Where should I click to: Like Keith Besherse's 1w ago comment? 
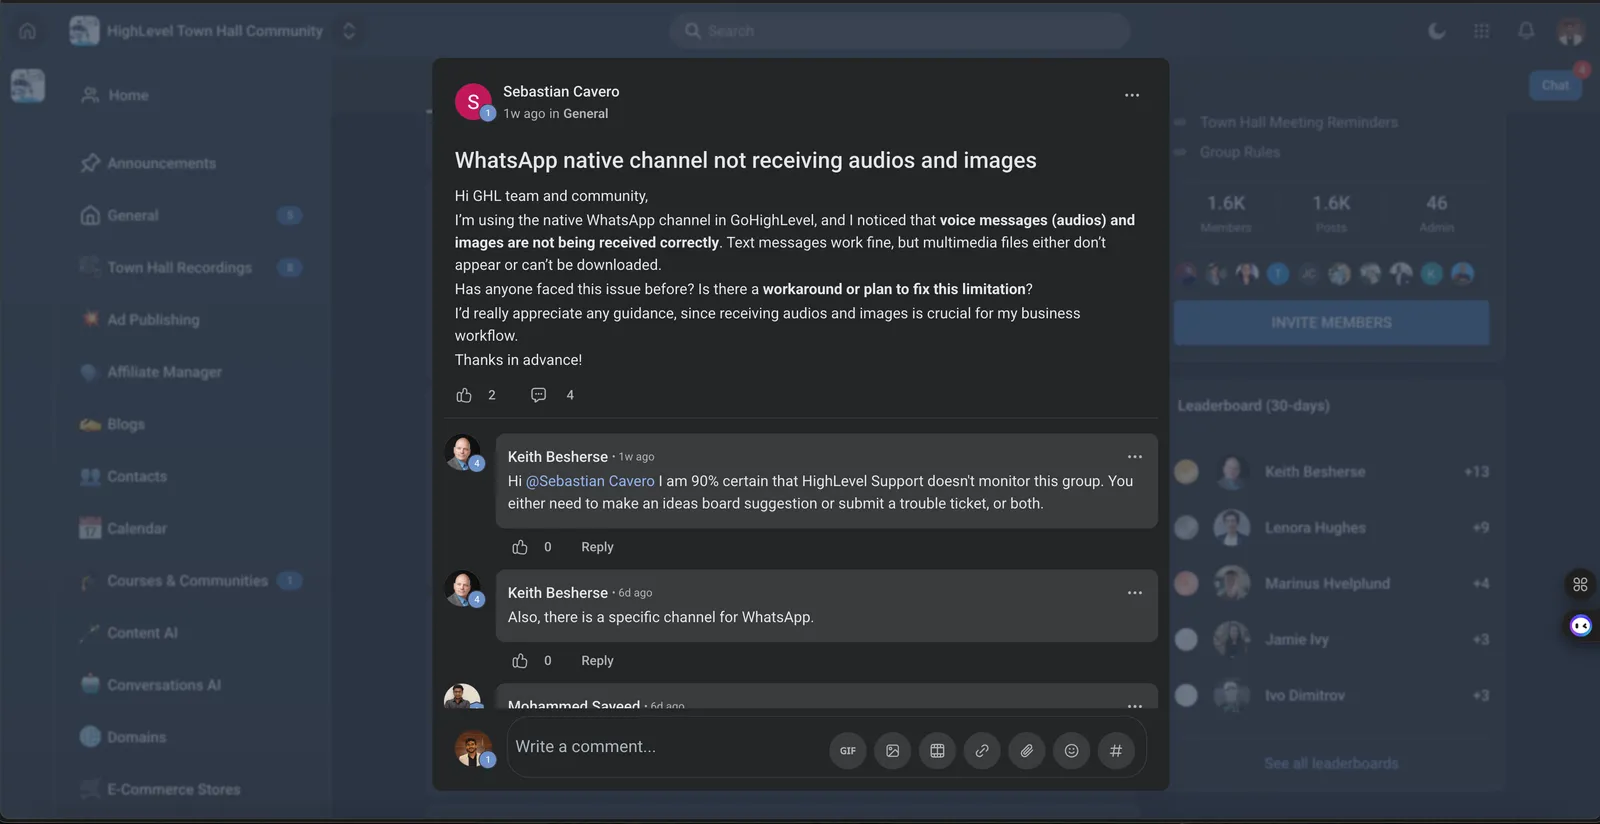[520, 547]
